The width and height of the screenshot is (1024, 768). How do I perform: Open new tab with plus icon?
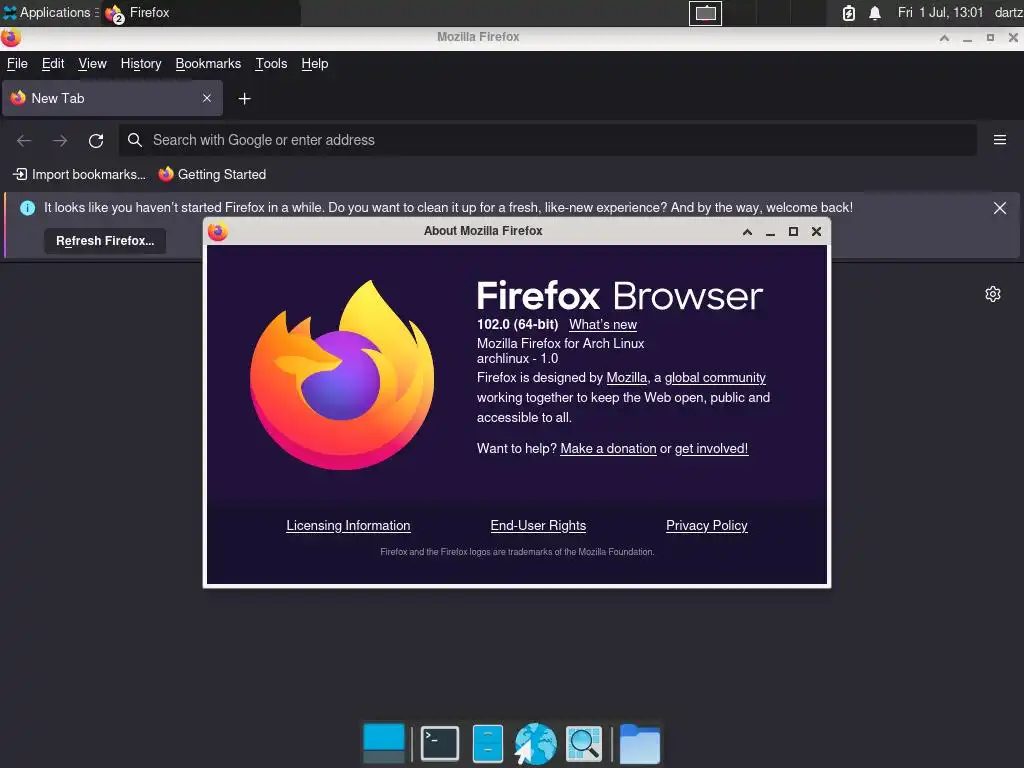(244, 99)
